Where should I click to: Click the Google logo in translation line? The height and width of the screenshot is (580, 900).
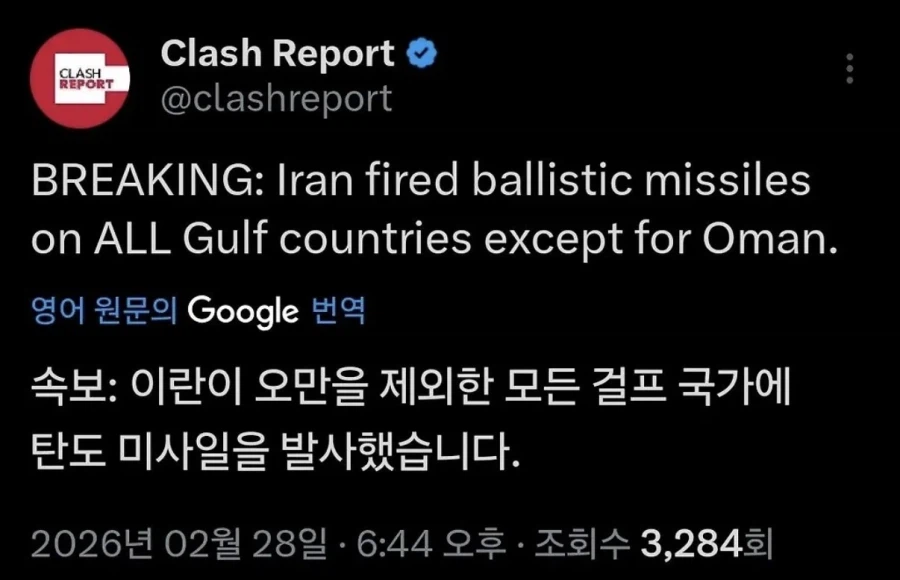click(x=243, y=312)
